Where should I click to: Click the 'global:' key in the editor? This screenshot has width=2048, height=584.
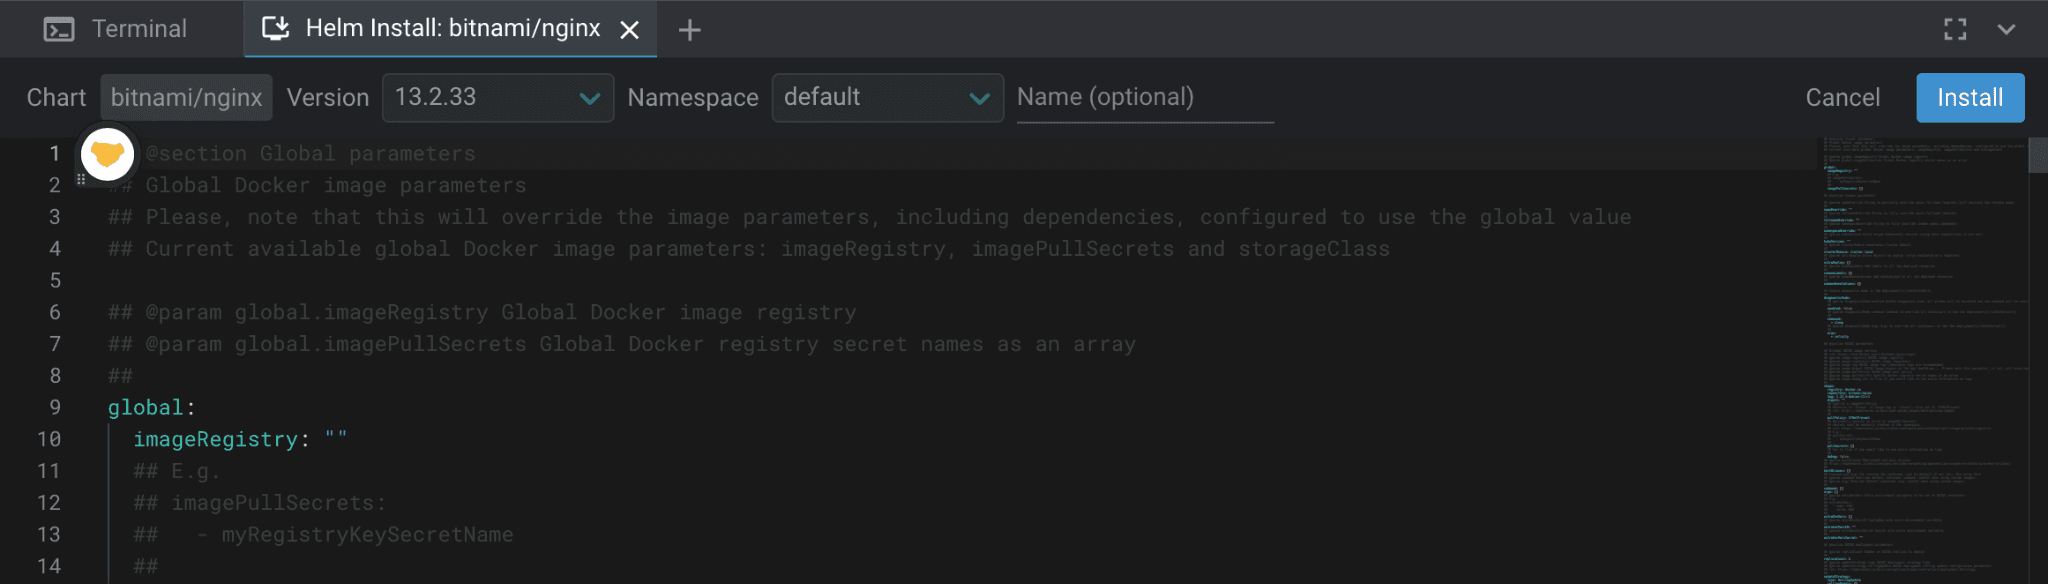pos(151,407)
